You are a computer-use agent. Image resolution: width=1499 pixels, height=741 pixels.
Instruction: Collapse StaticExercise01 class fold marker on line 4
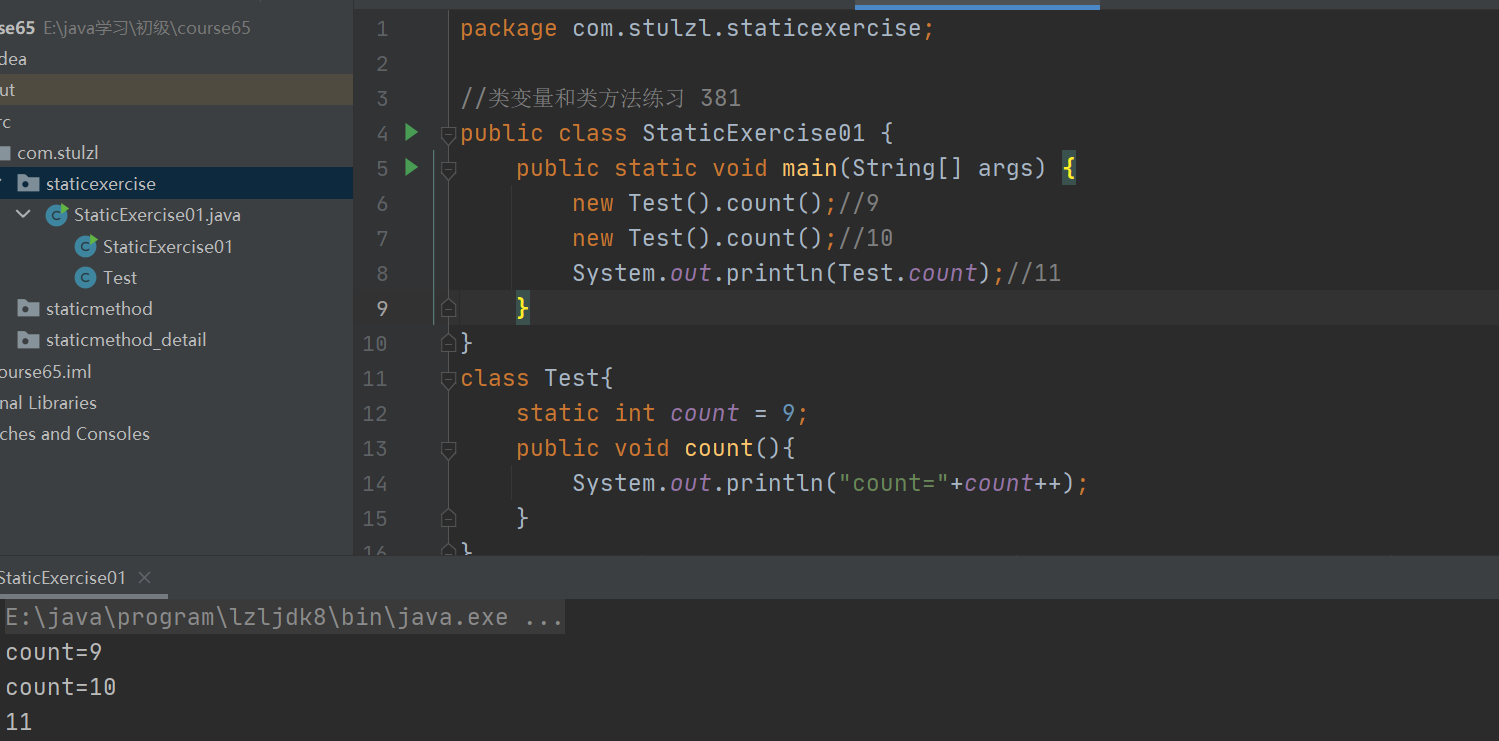[x=448, y=134]
